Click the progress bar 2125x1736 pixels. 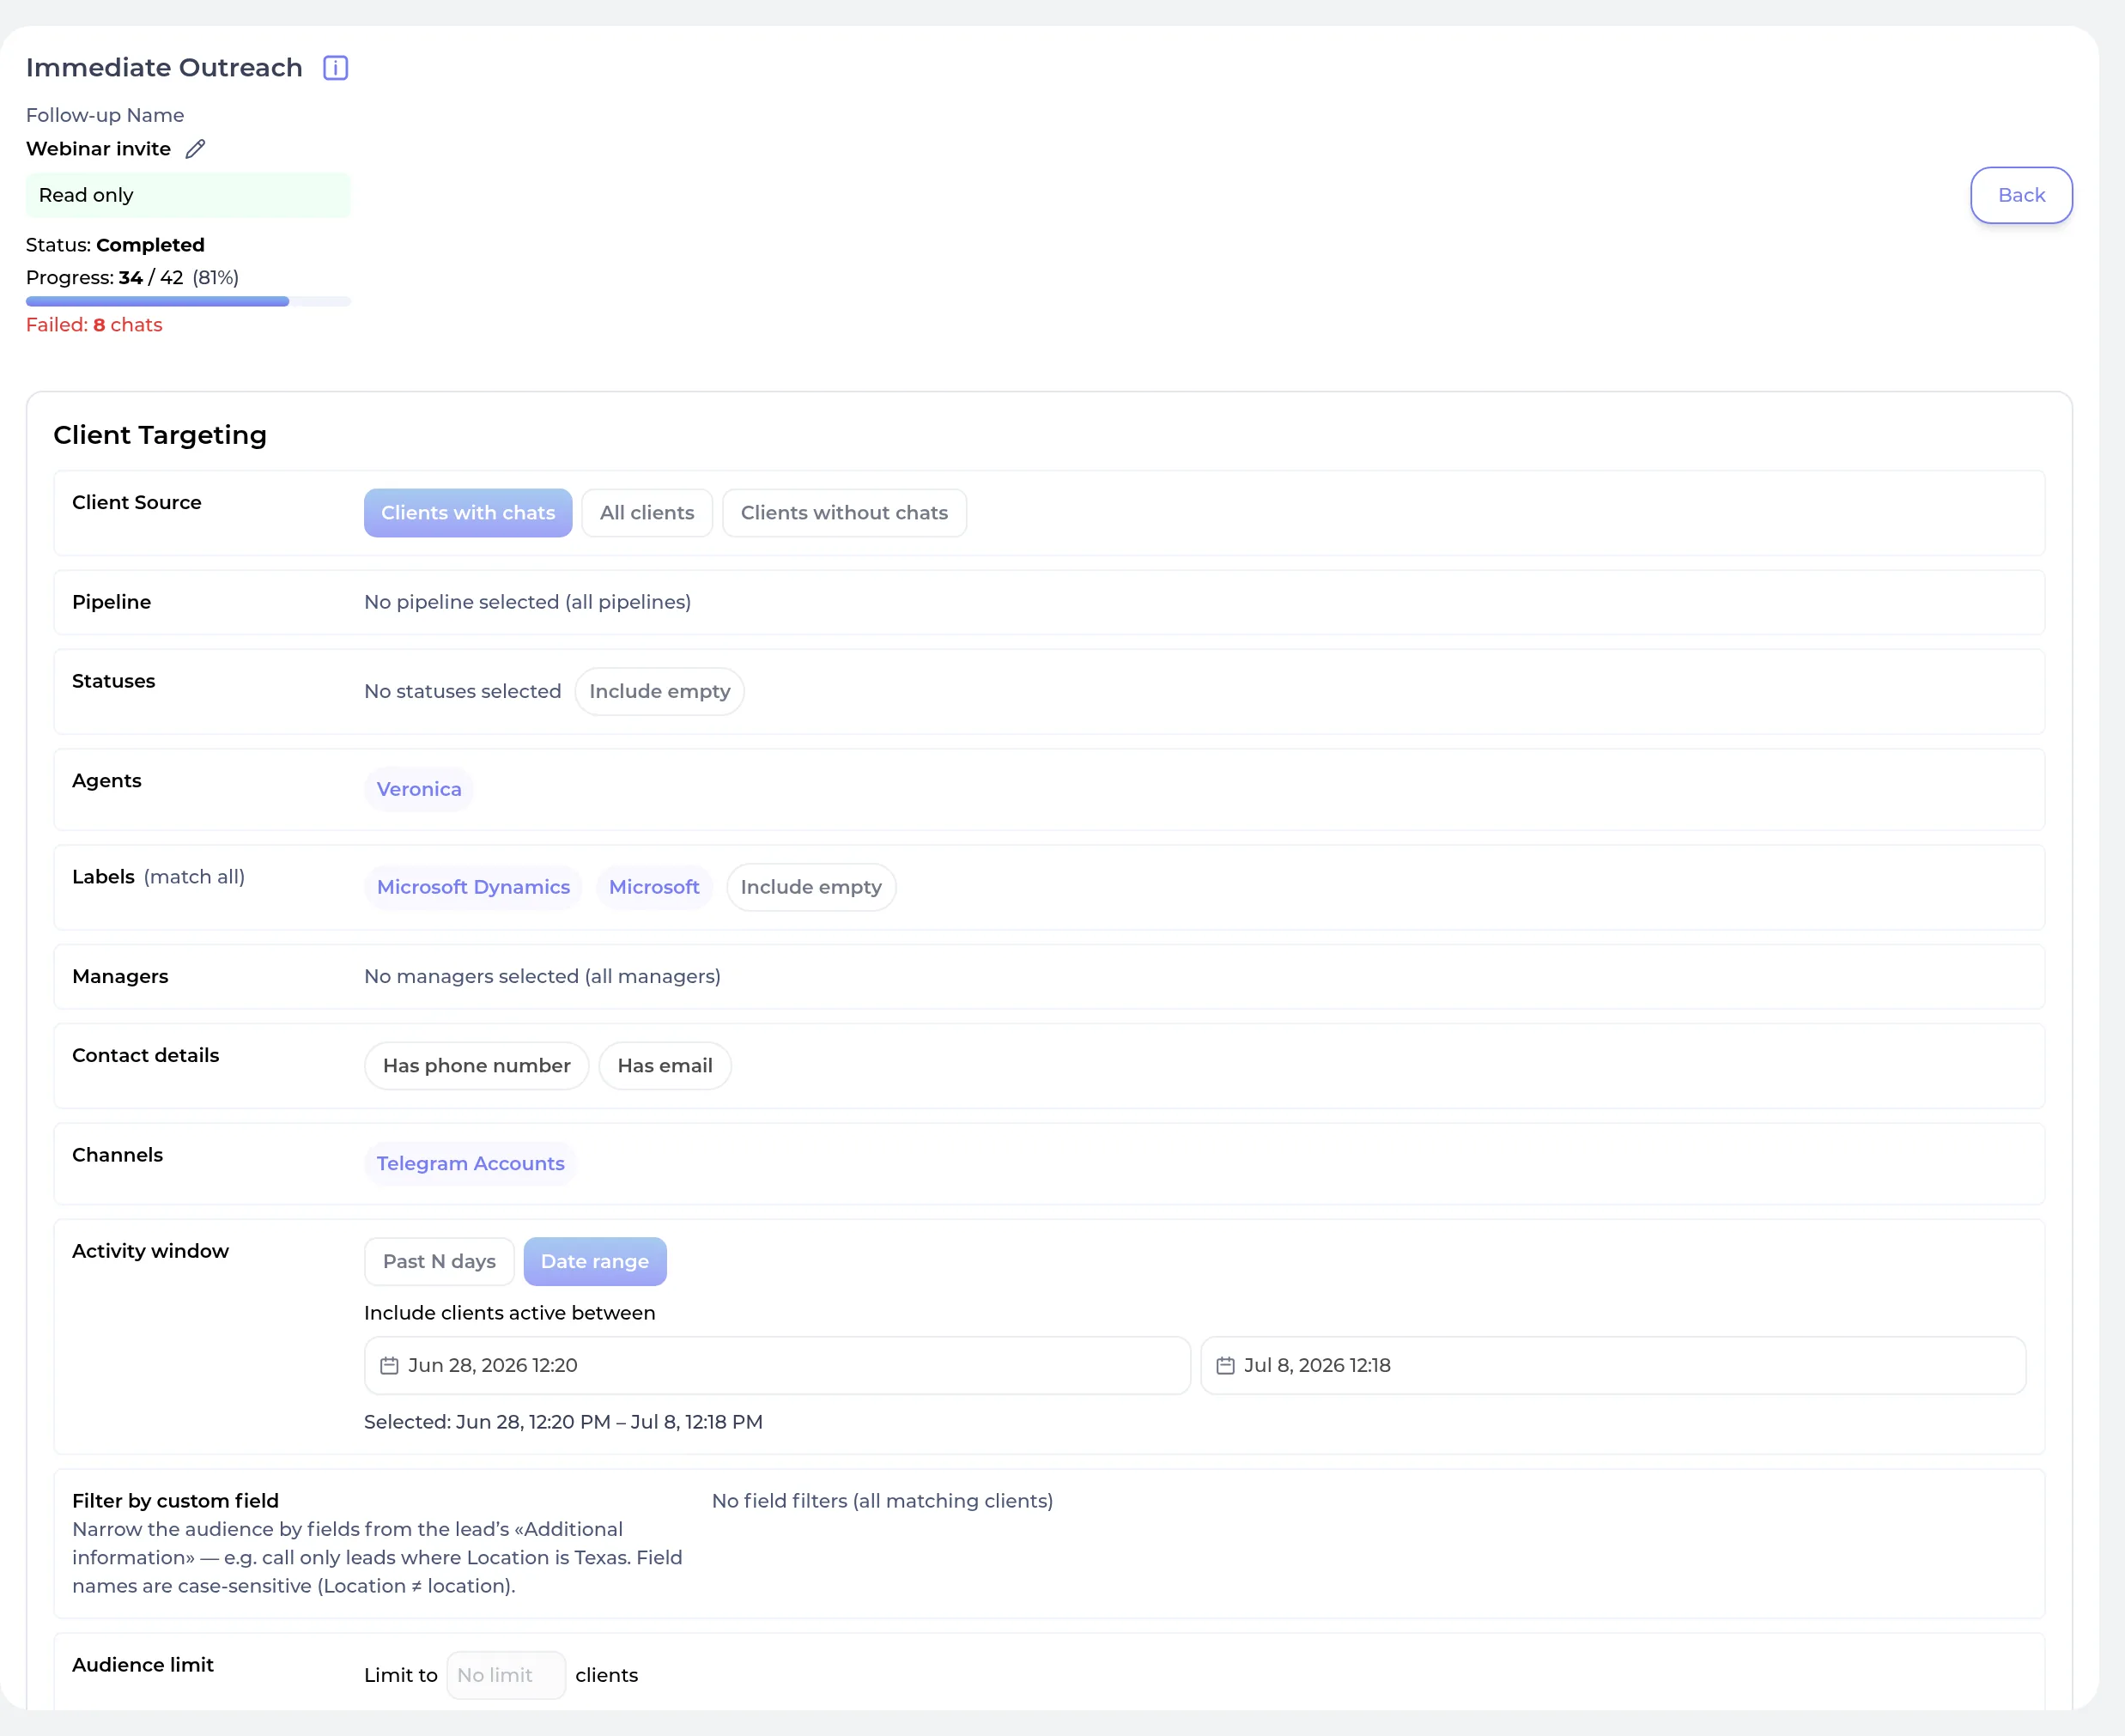(x=188, y=302)
